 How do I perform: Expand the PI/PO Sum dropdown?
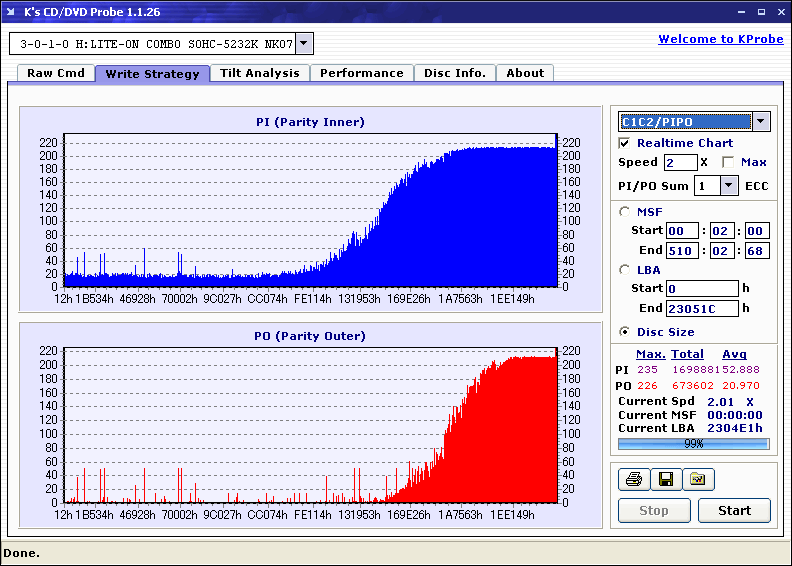[x=728, y=186]
